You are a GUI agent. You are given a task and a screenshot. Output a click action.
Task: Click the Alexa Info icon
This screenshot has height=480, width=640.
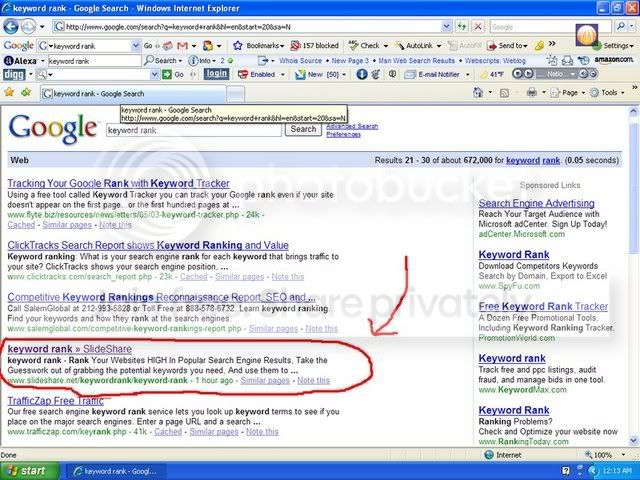point(193,60)
